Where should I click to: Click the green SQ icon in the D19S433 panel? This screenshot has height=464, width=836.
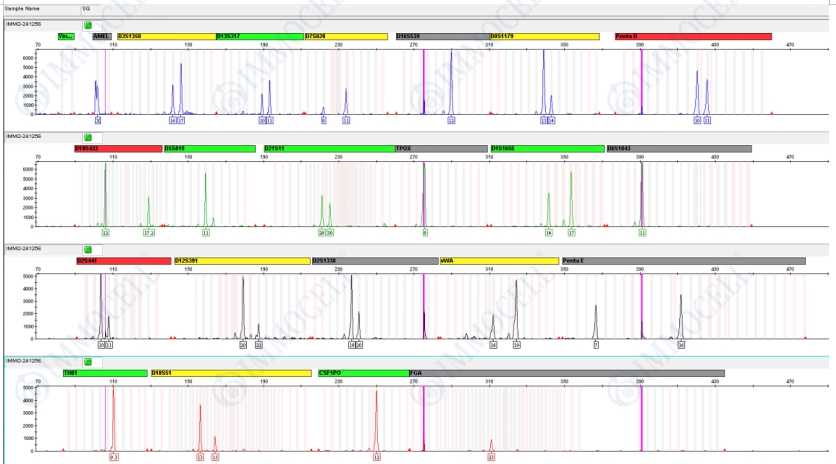point(87,135)
